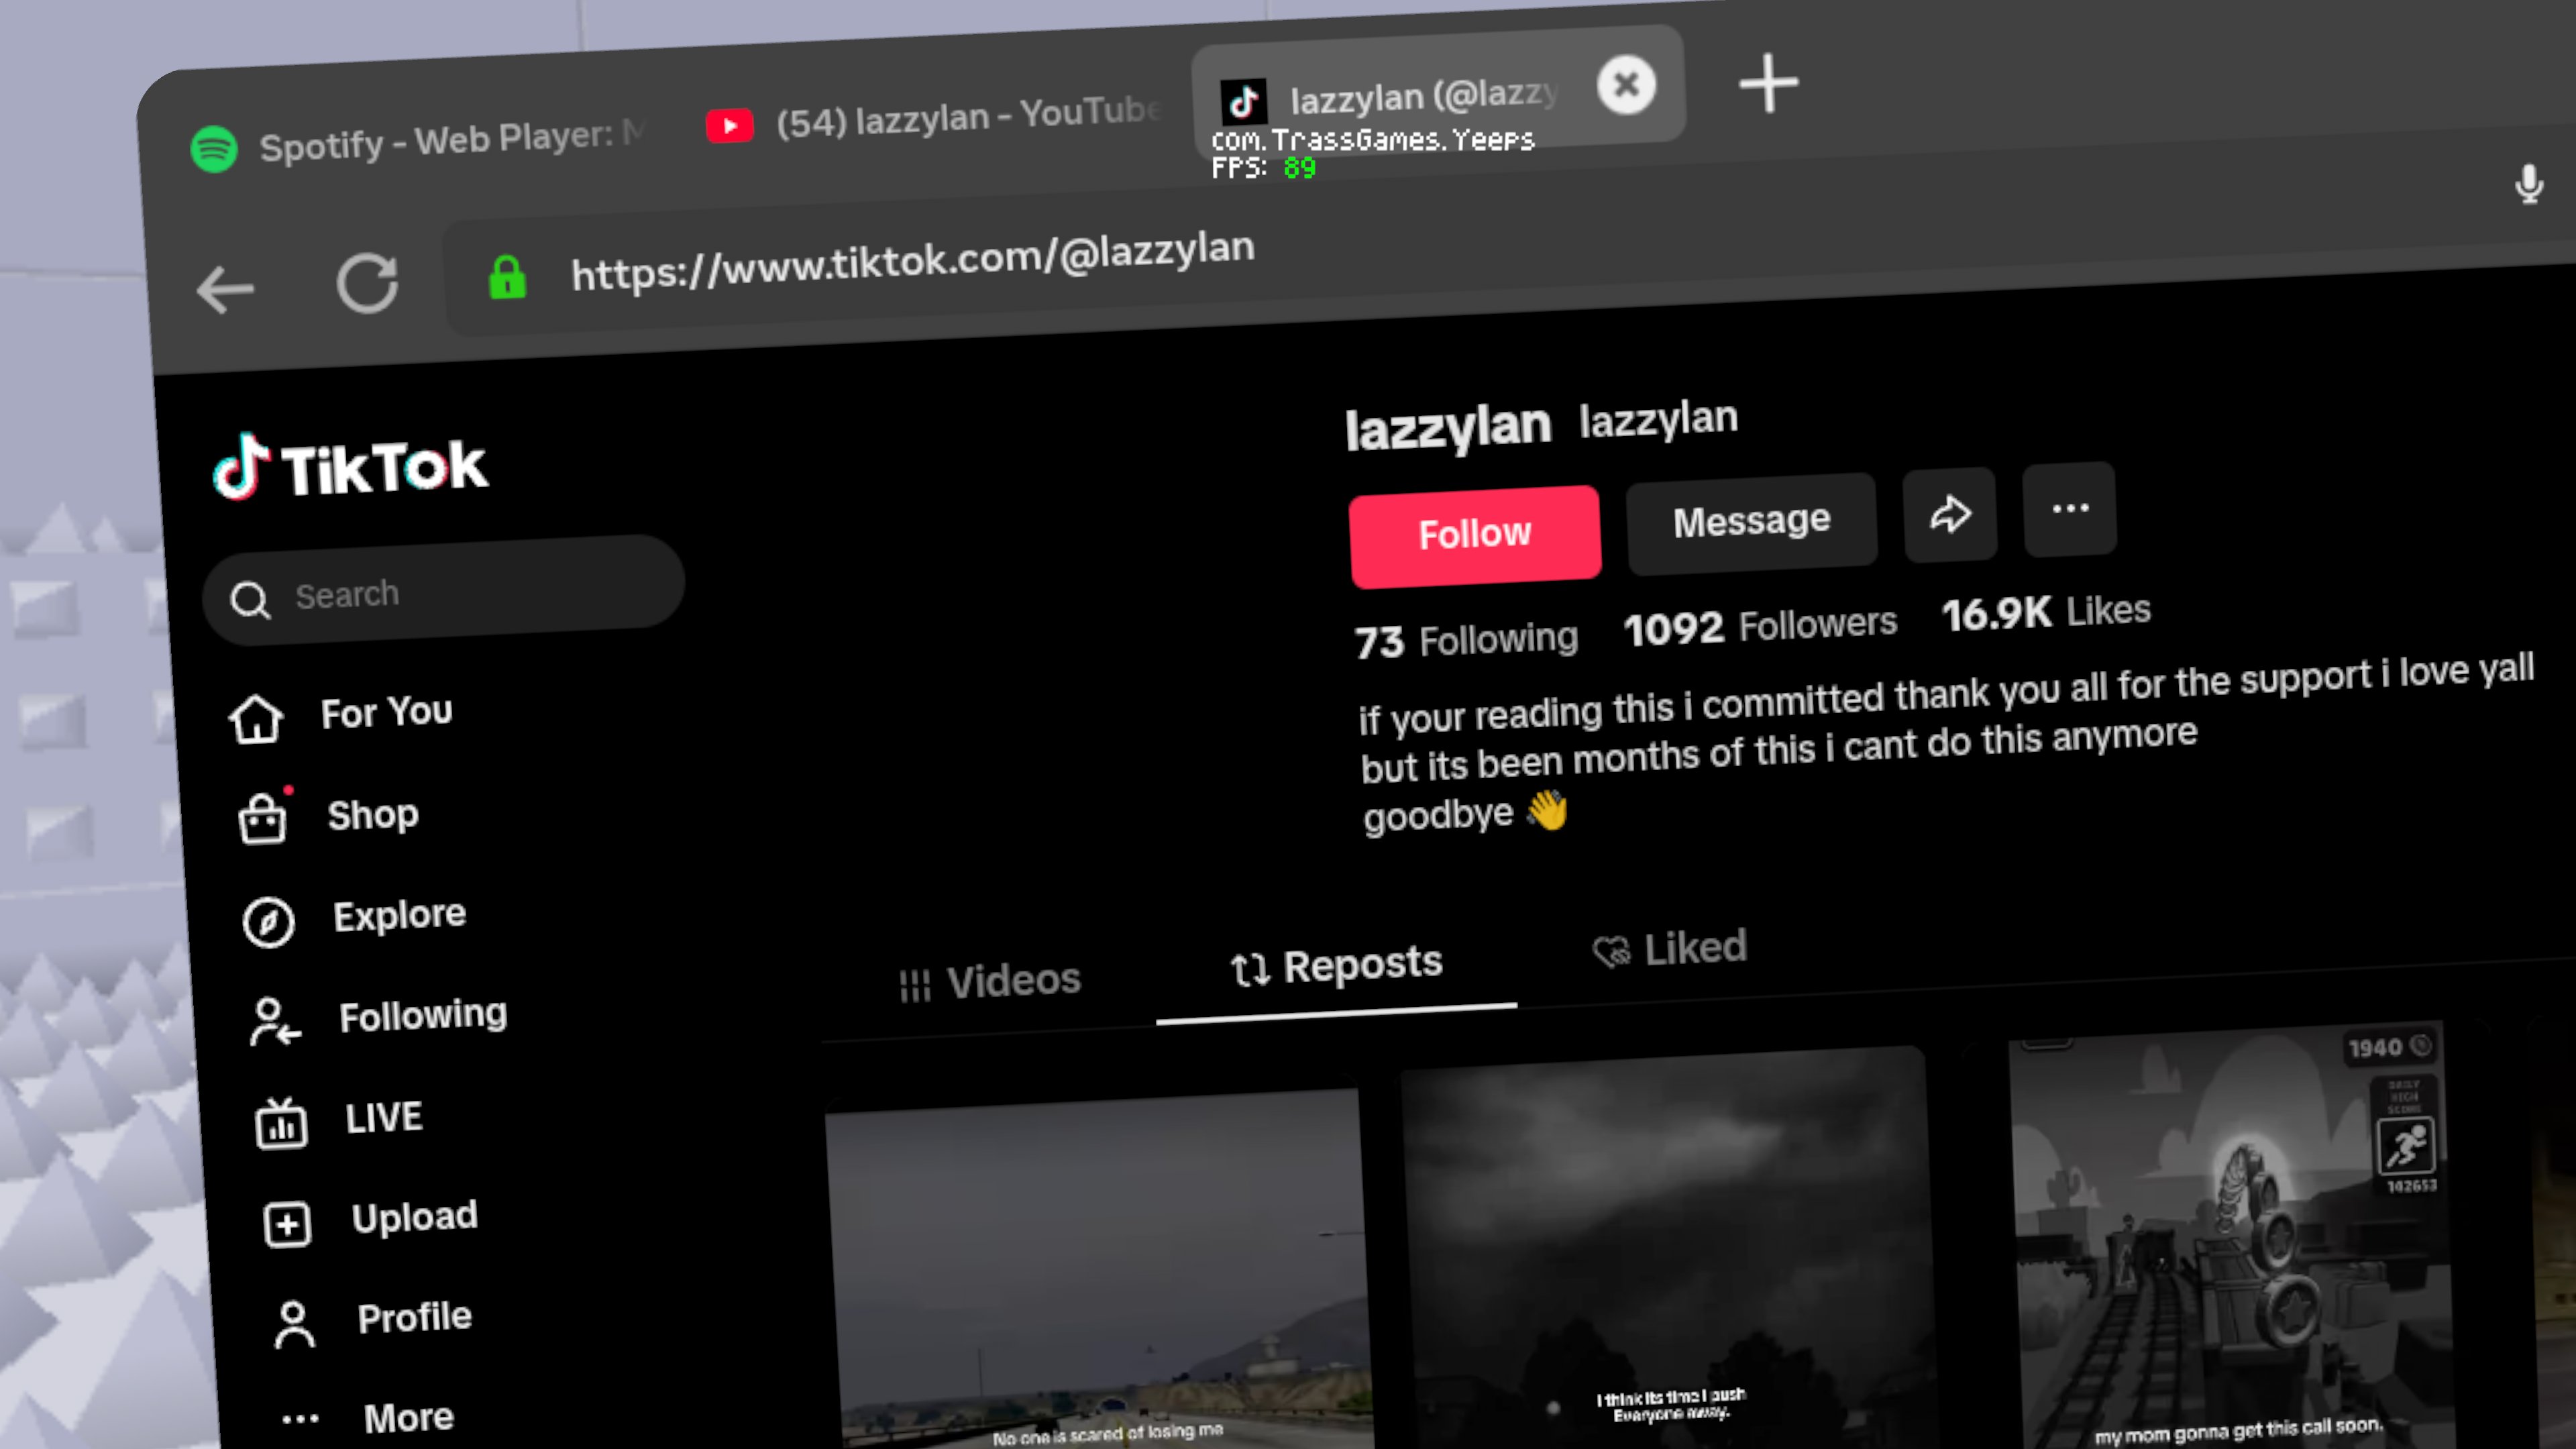Click the grid icon beside Videos

pos(914,986)
